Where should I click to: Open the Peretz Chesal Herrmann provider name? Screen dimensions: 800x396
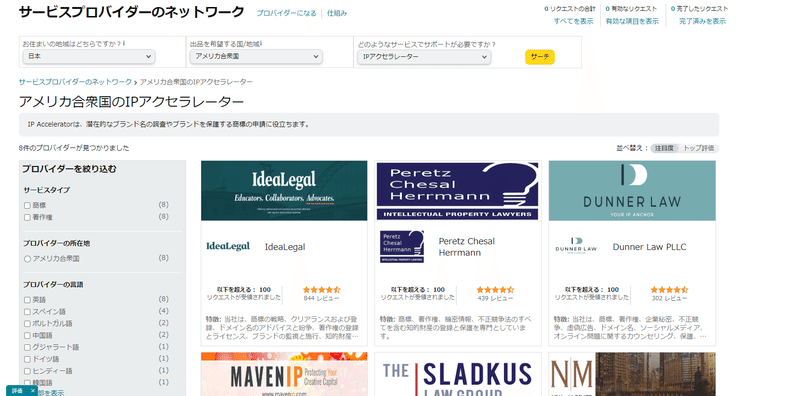[467, 247]
